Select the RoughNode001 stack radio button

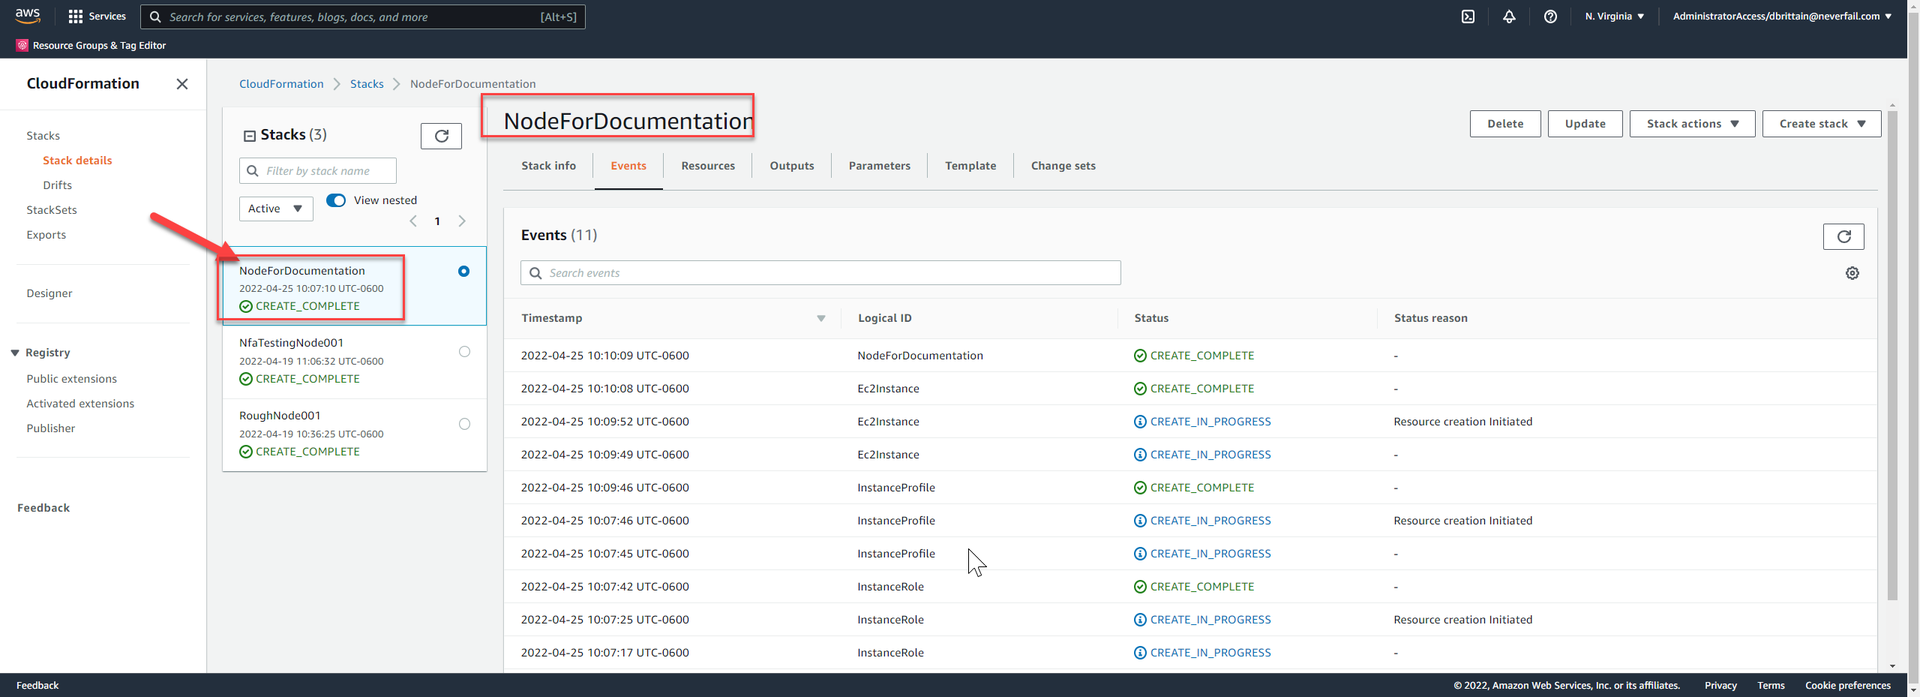coord(464,424)
